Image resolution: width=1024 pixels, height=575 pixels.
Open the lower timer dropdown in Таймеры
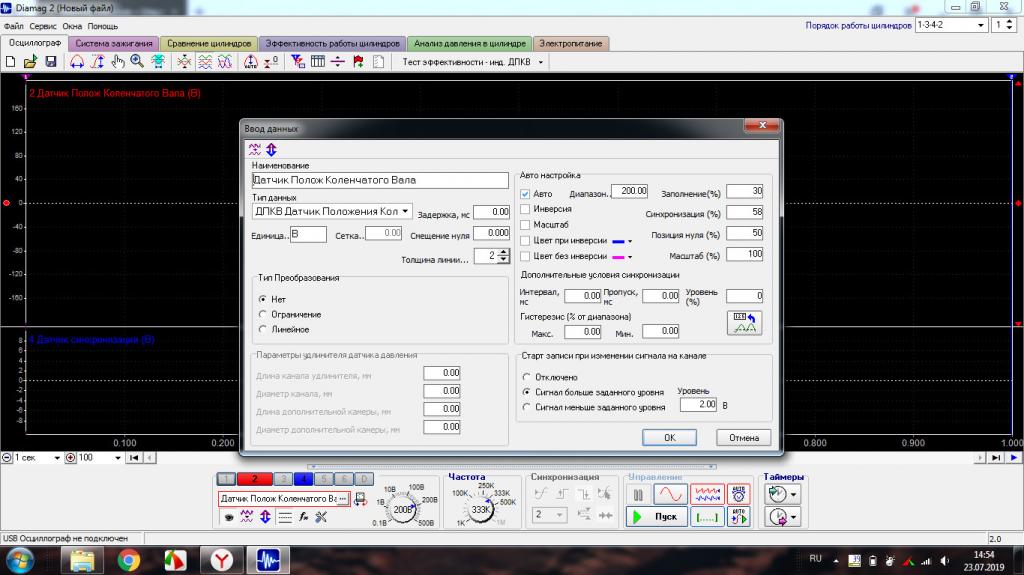(793, 517)
